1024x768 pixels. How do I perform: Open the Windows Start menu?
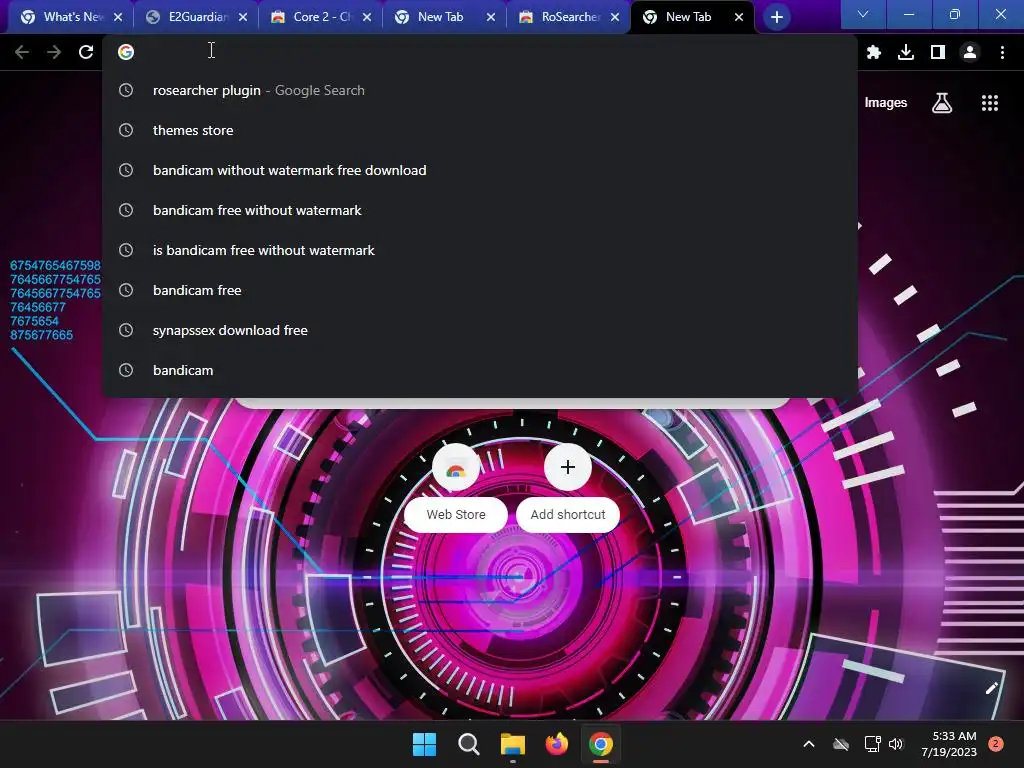[x=424, y=744]
